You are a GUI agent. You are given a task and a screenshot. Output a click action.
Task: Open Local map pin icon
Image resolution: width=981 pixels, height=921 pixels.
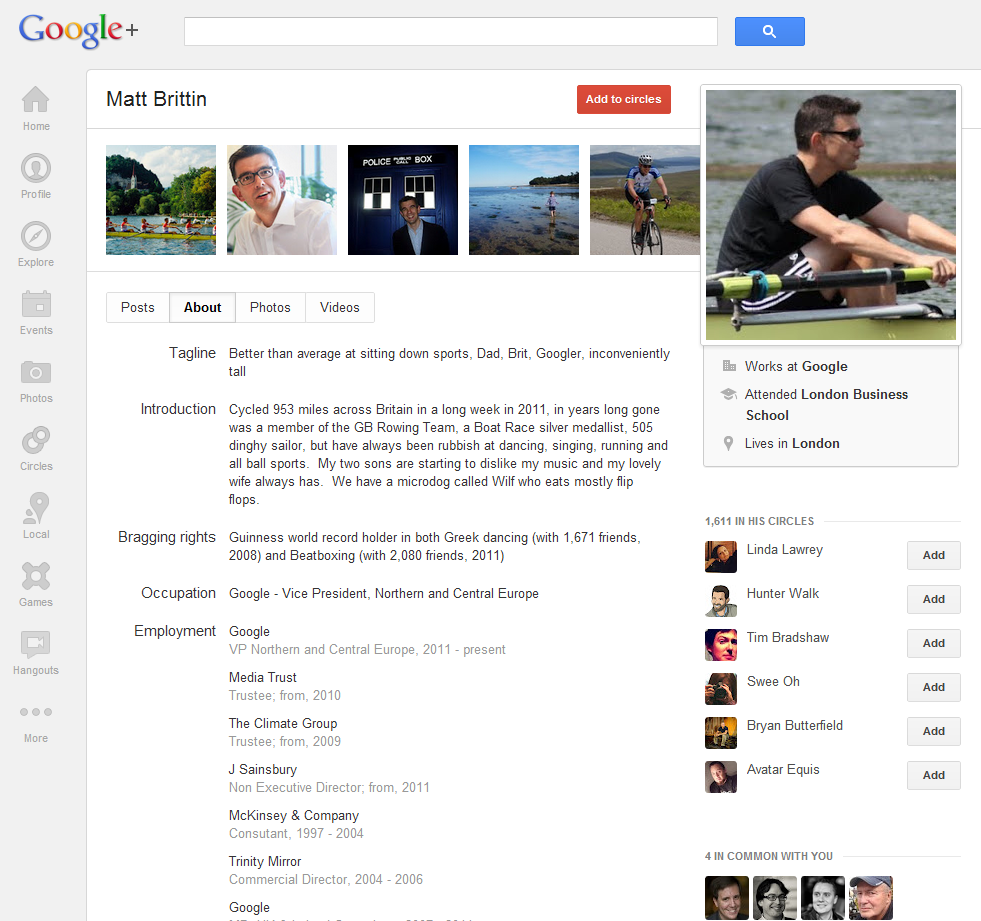click(36, 507)
